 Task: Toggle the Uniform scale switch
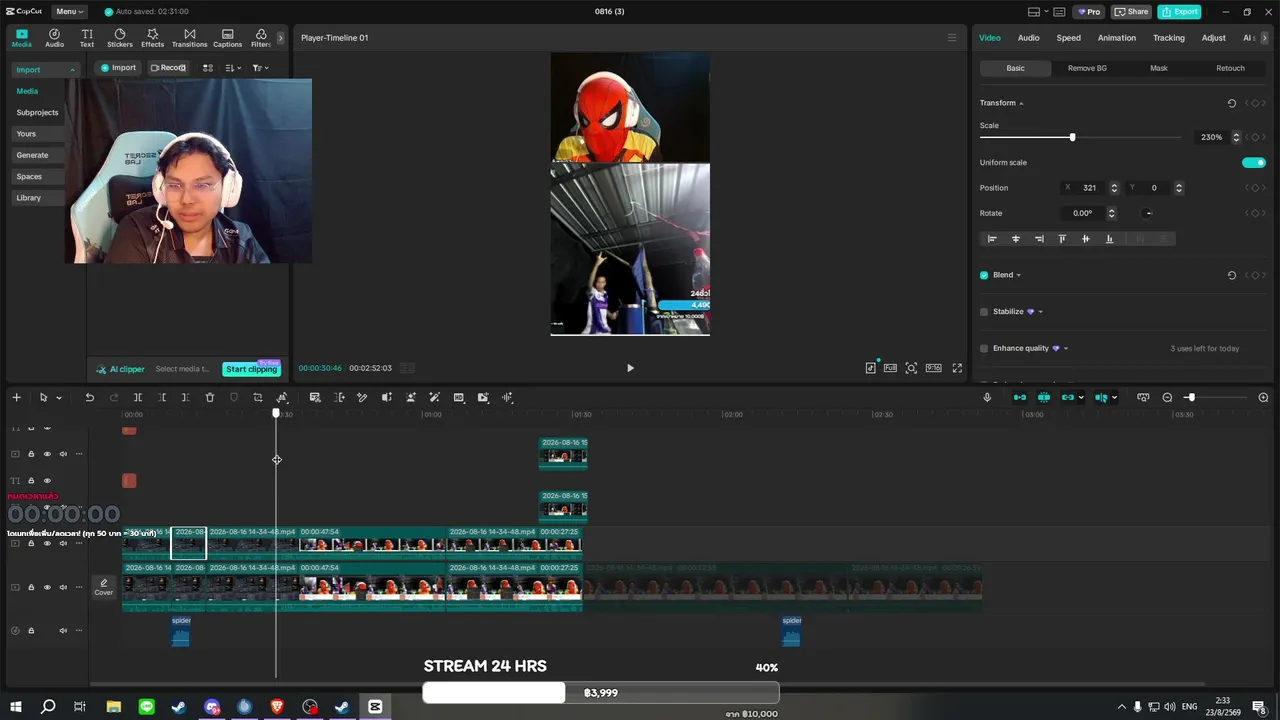pyautogui.click(x=1254, y=163)
